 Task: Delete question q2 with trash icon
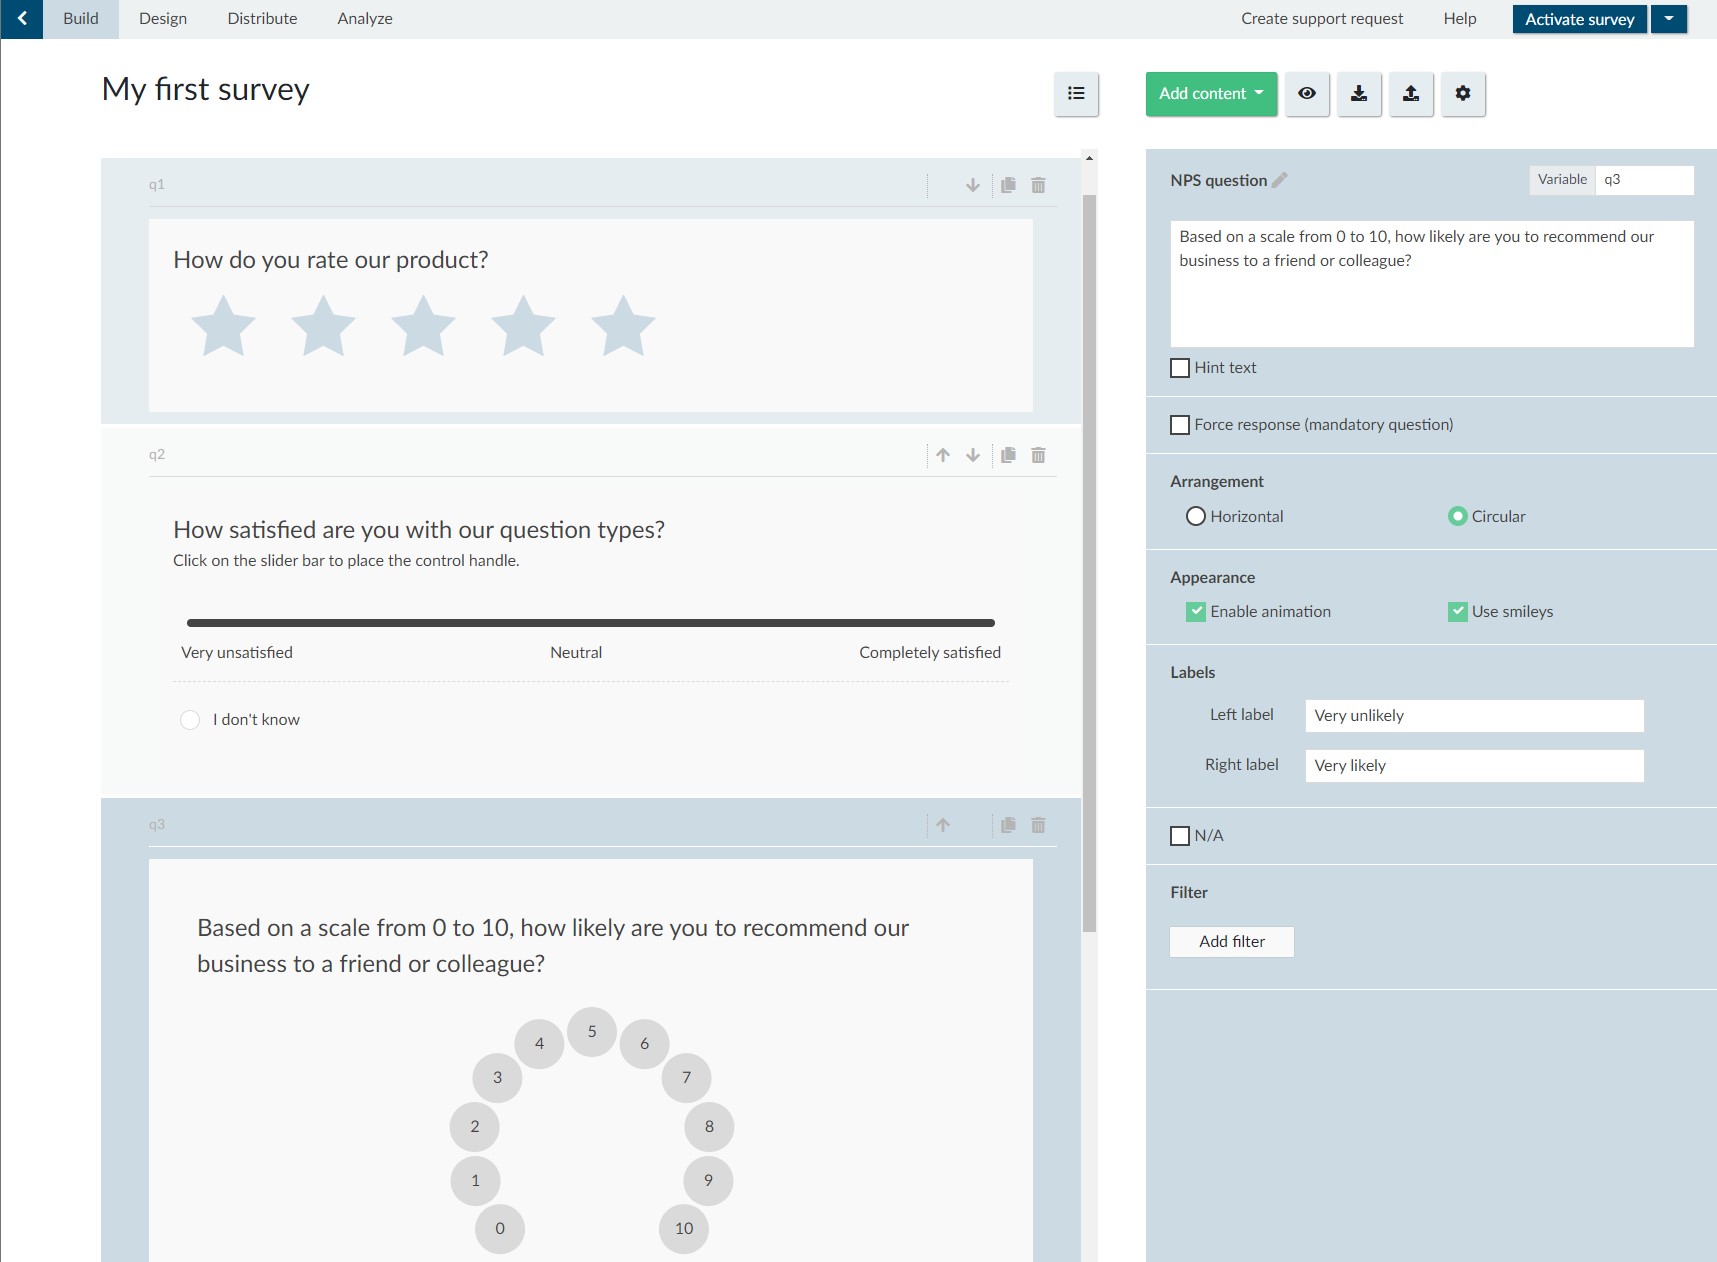coord(1038,455)
